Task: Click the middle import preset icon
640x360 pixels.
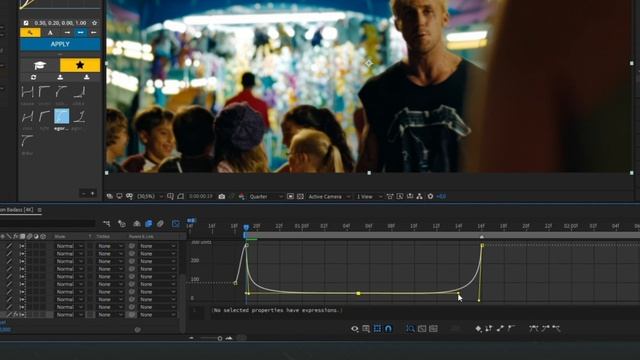Action: 60,77
